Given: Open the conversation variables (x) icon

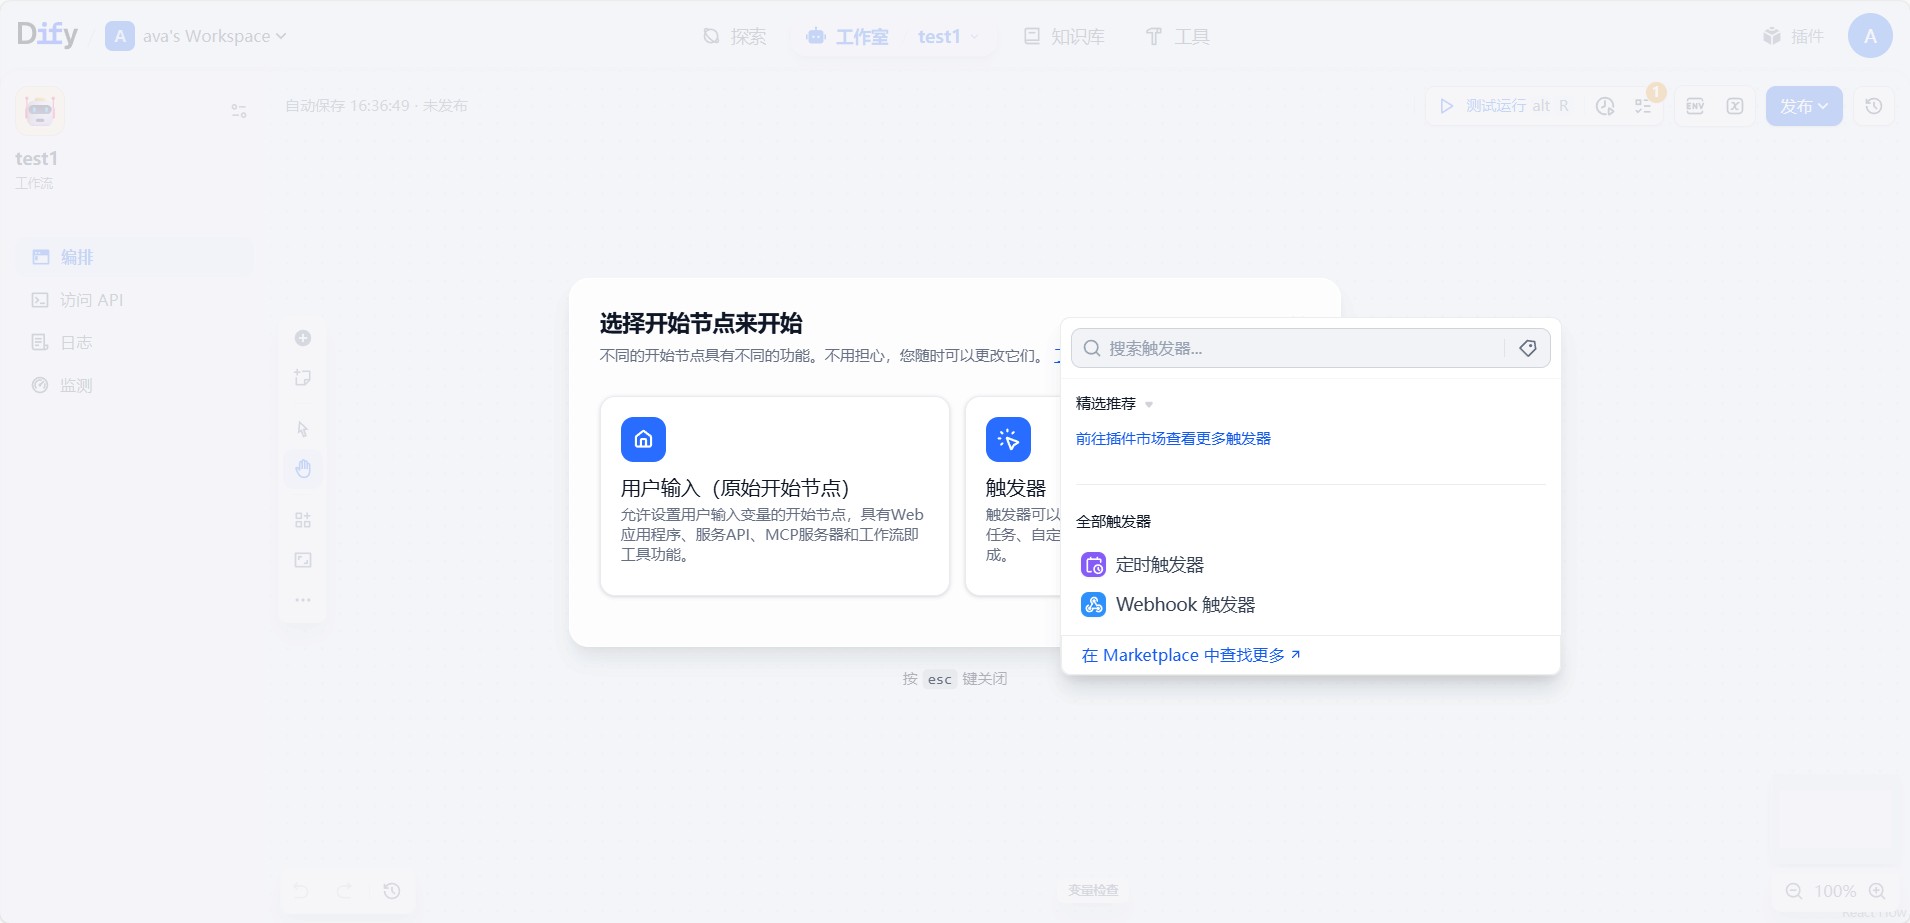Looking at the screenshot, I should pyautogui.click(x=1735, y=106).
